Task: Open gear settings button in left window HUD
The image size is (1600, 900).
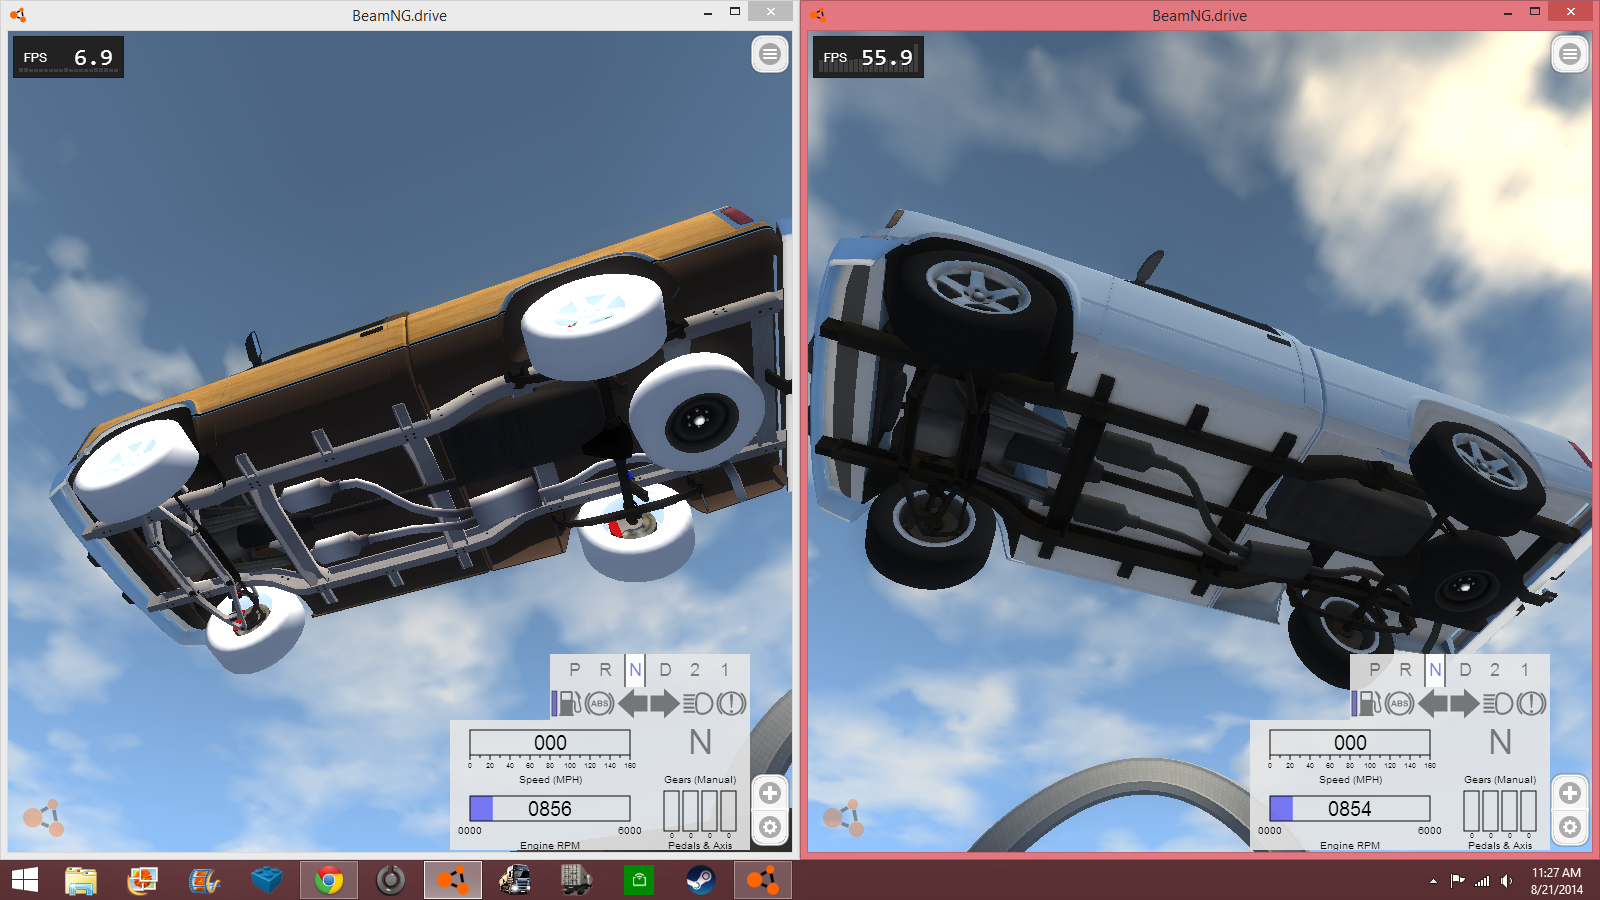Action: point(769,827)
